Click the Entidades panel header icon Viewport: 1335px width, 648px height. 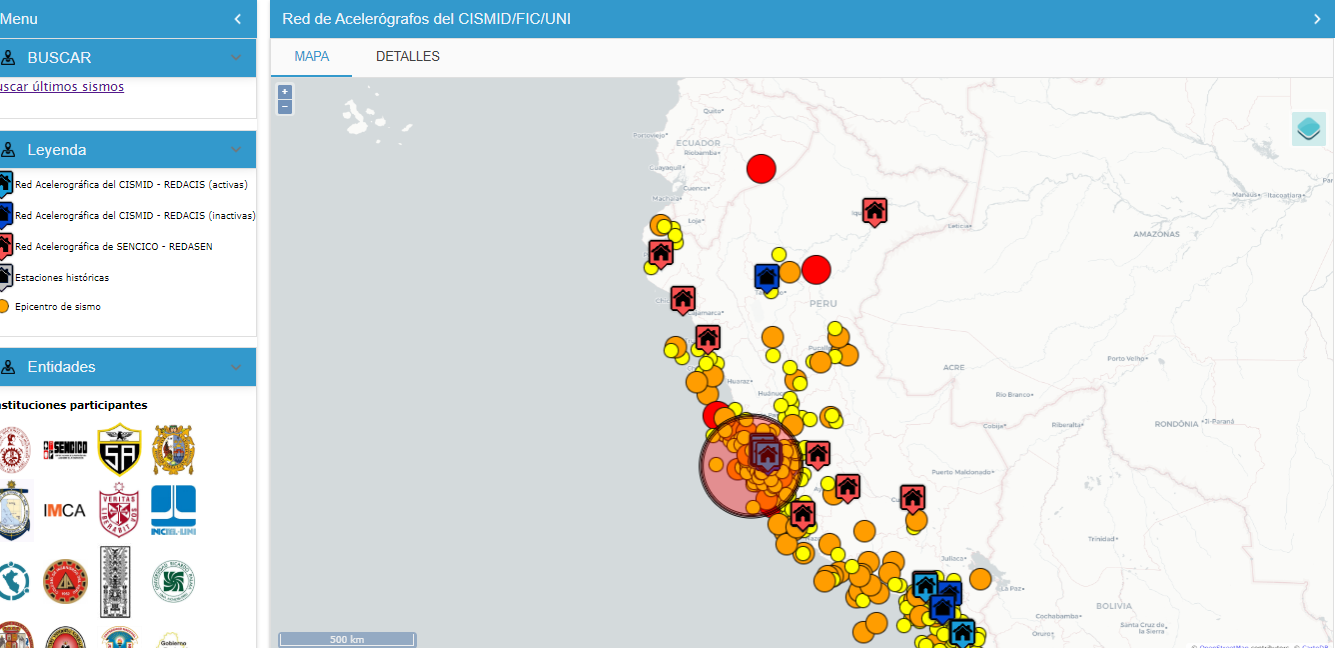click(x=8, y=367)
